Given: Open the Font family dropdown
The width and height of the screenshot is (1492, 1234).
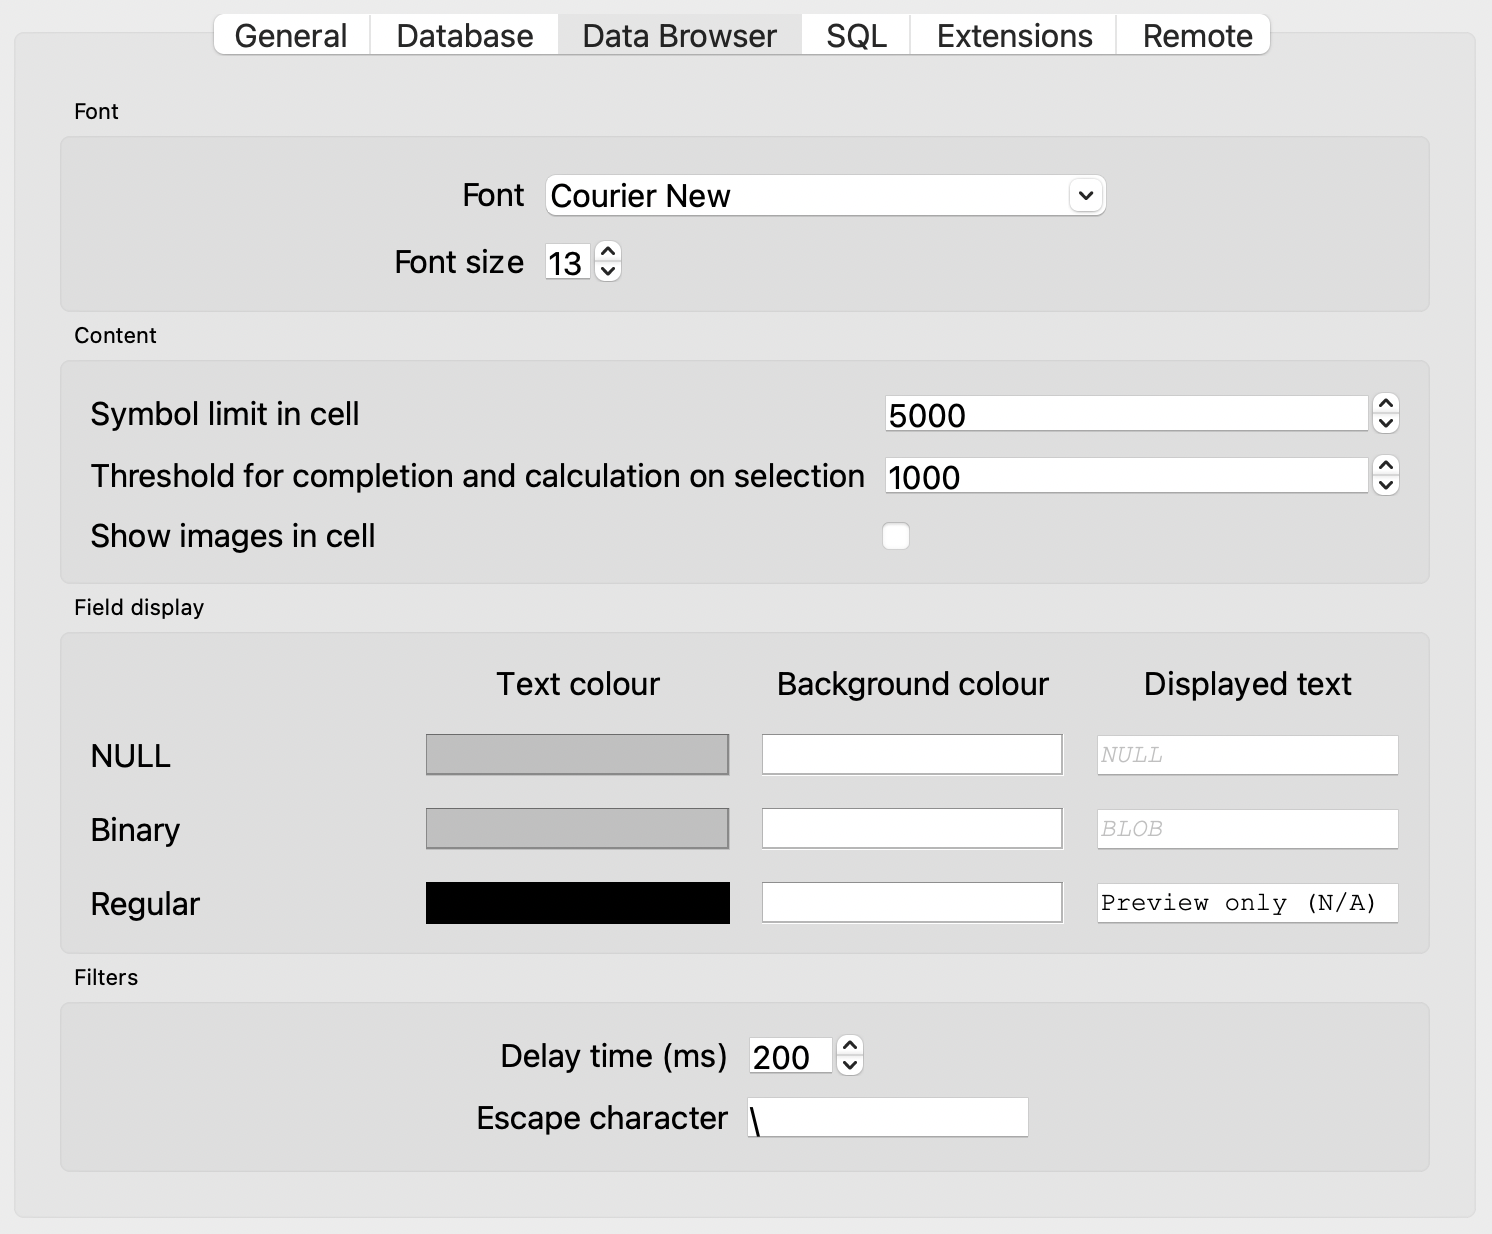Looking at the screenshot, I should click(x=1085, y=195).
